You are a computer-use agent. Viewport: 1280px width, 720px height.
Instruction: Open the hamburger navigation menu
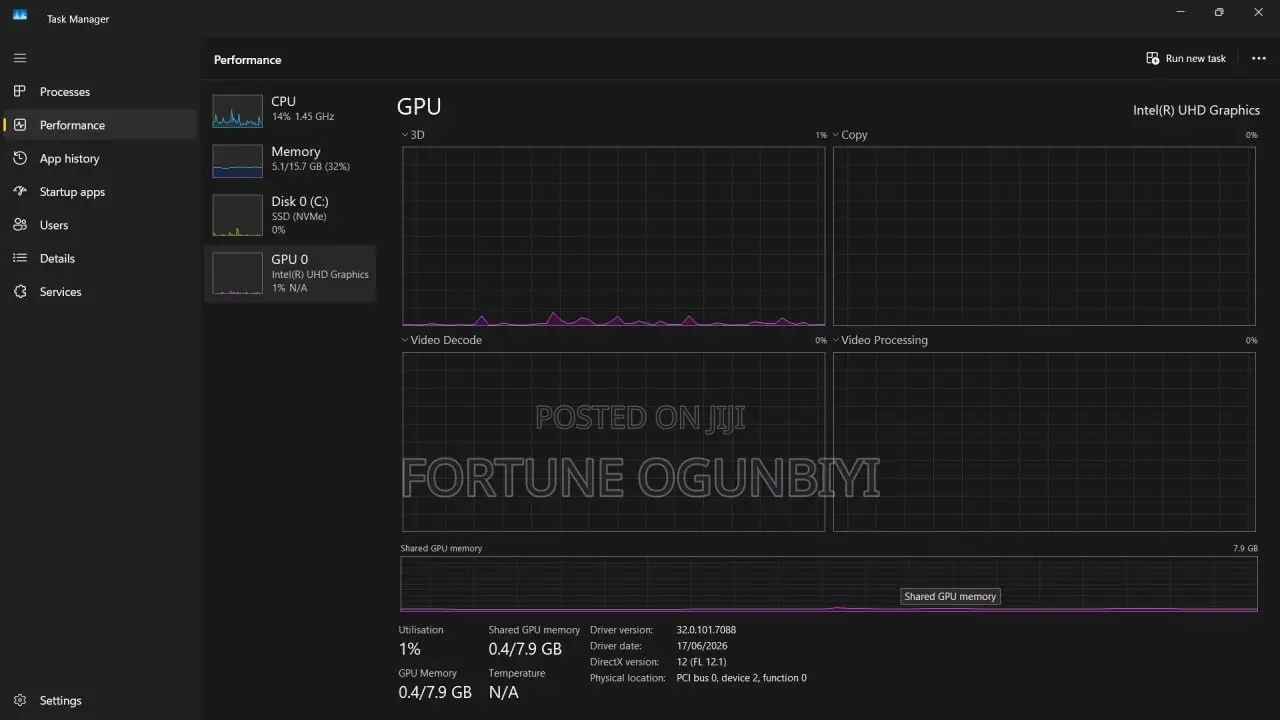tap(20, 58)
